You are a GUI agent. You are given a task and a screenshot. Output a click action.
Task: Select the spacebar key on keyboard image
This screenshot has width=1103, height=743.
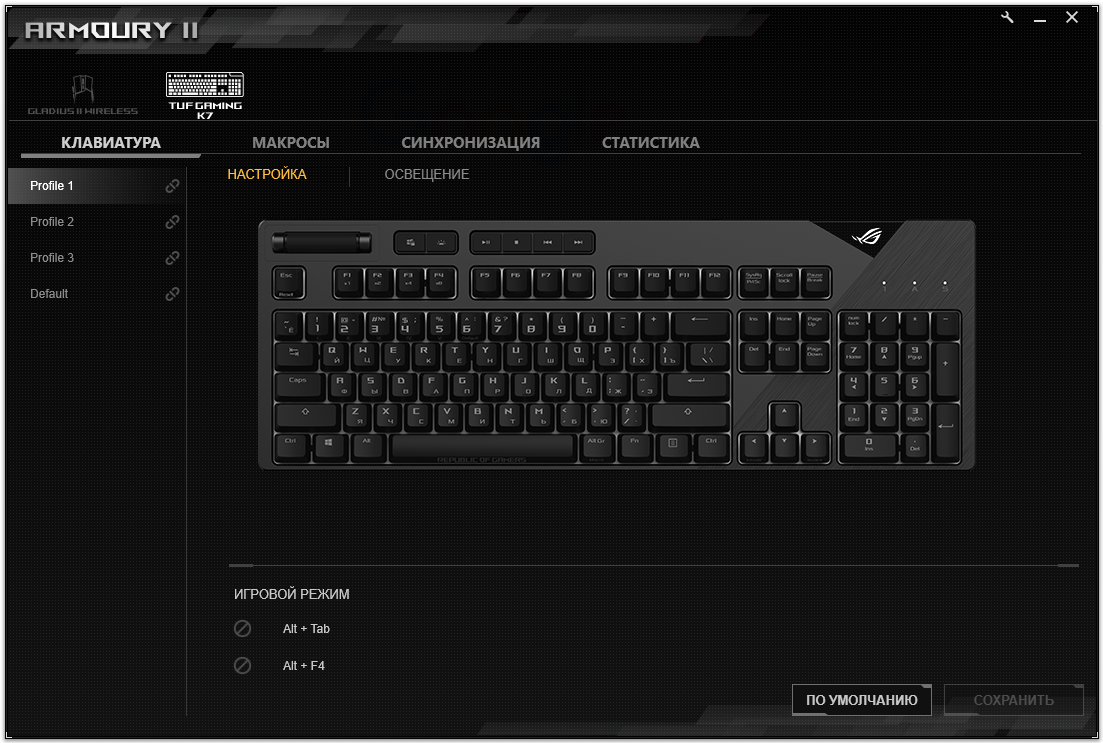pyautogui.click(x=483, y=447)
